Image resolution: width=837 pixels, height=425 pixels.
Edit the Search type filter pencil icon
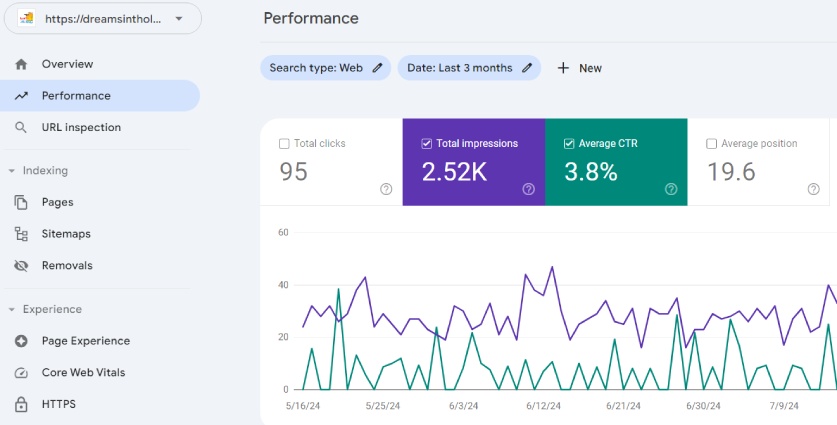point(377,68)
